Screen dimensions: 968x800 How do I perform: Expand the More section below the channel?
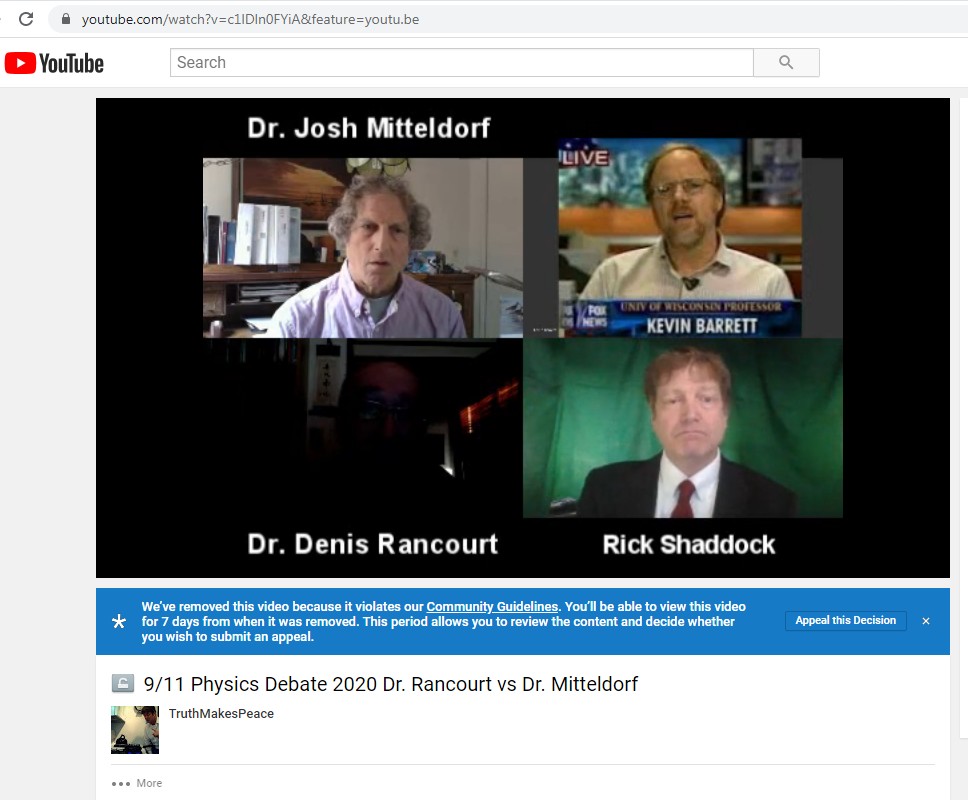tap(137, 783)
